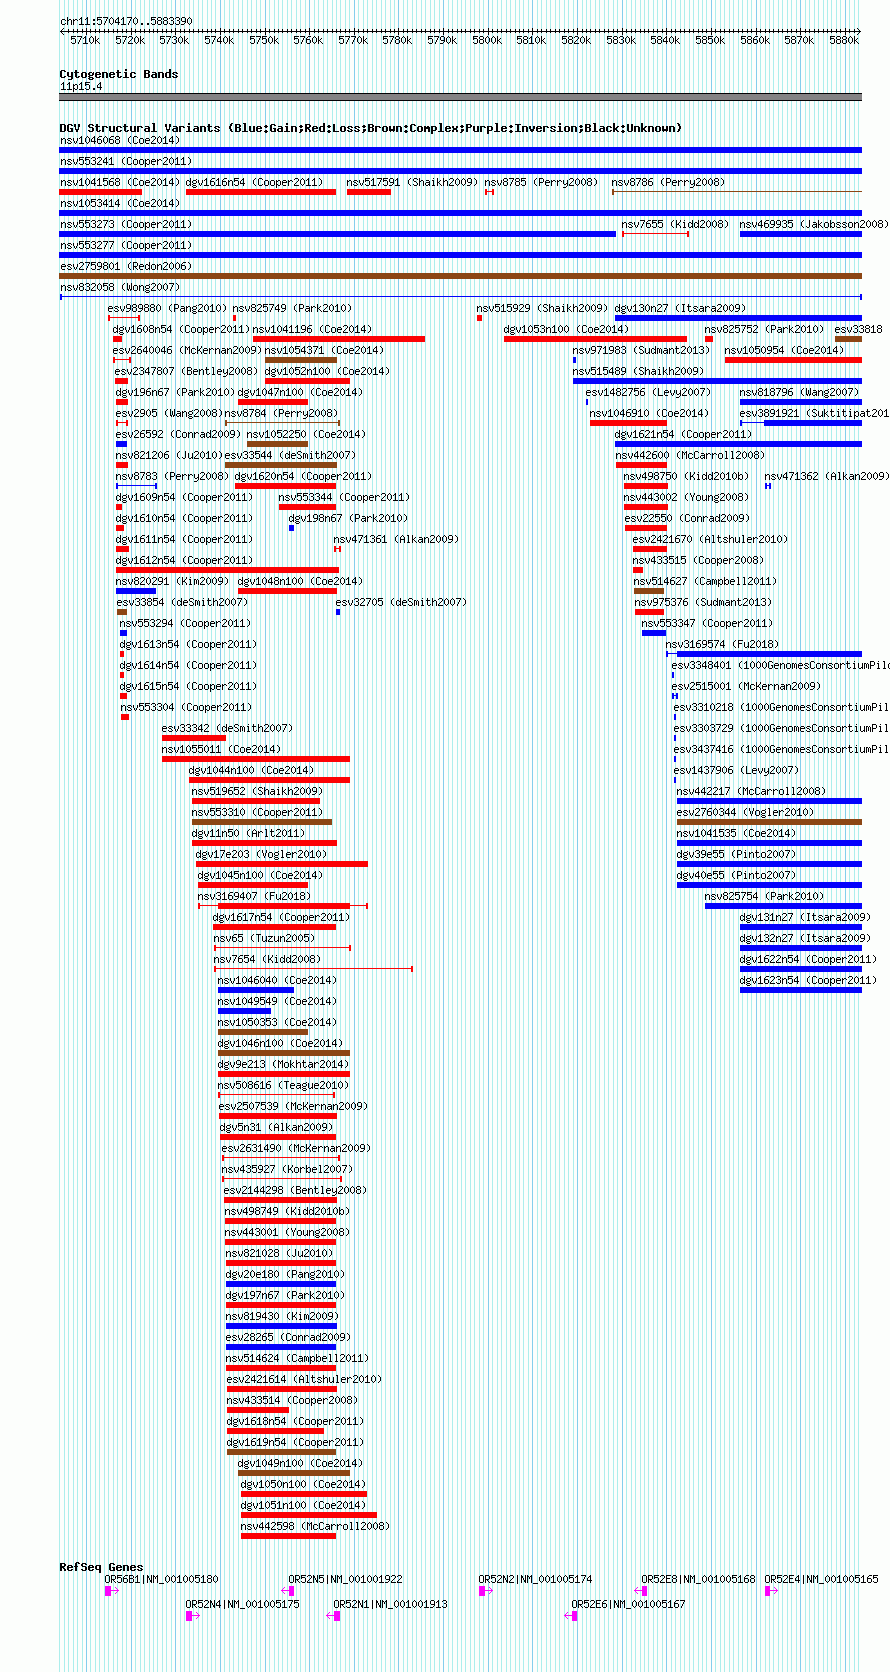Screen dimensions: 890x1672
Task: Click variant label dgv130n27 (Itsara2009)
Action: [680, 308]
